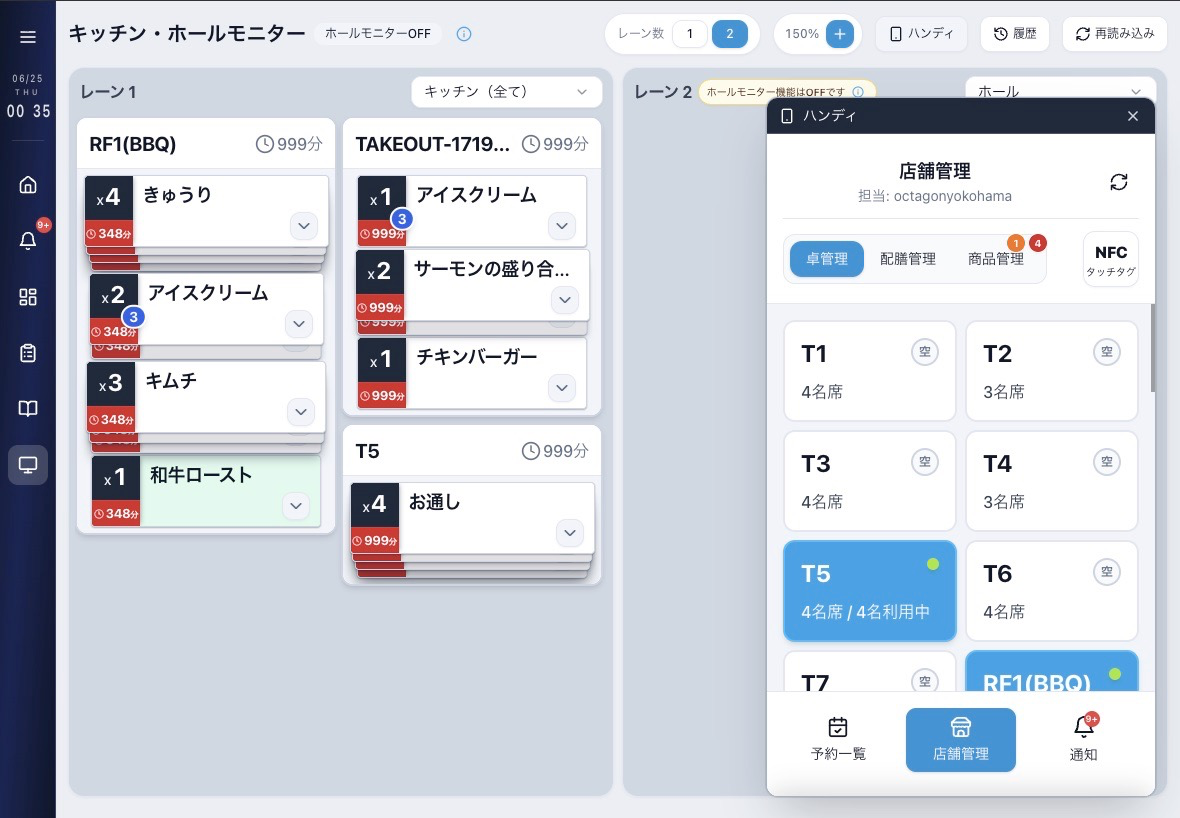
Task: Open the clipboard orders icon in sidebar
Action: point(28,353)
